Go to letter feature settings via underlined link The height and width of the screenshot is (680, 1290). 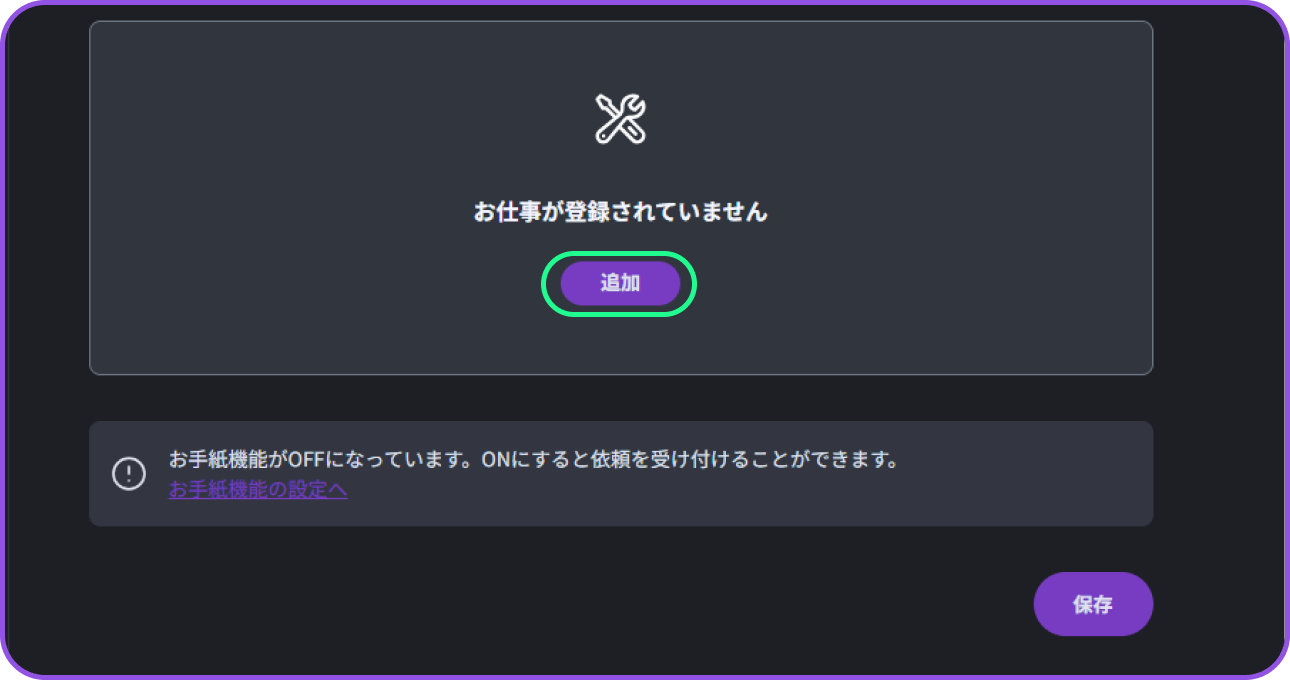(x=258, y=490)
